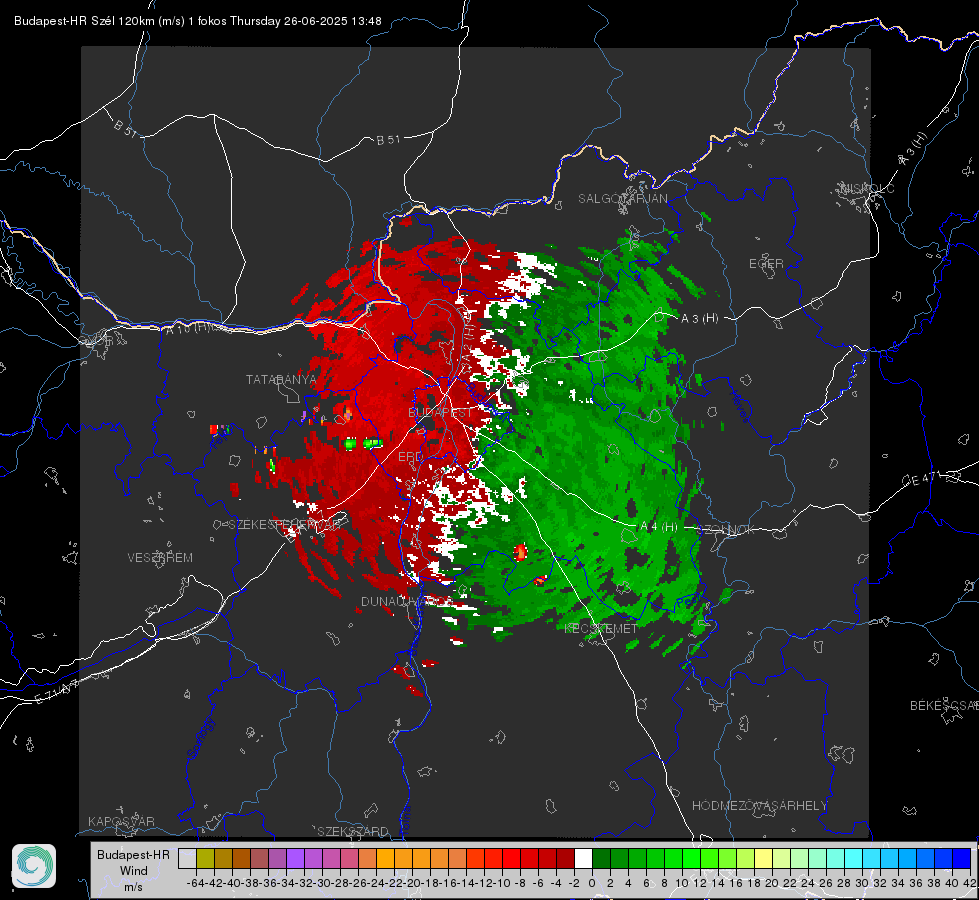
Task: Pick the purple swatch between -34 and -32
Action: pos(295,858)
